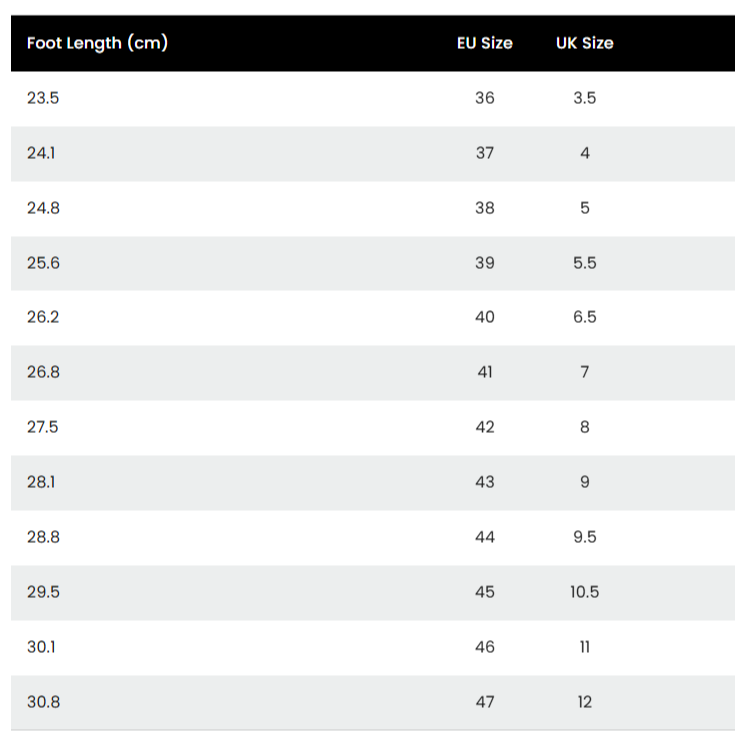
Task: Click UK size 3.5 cell
Action: point(585,98)
